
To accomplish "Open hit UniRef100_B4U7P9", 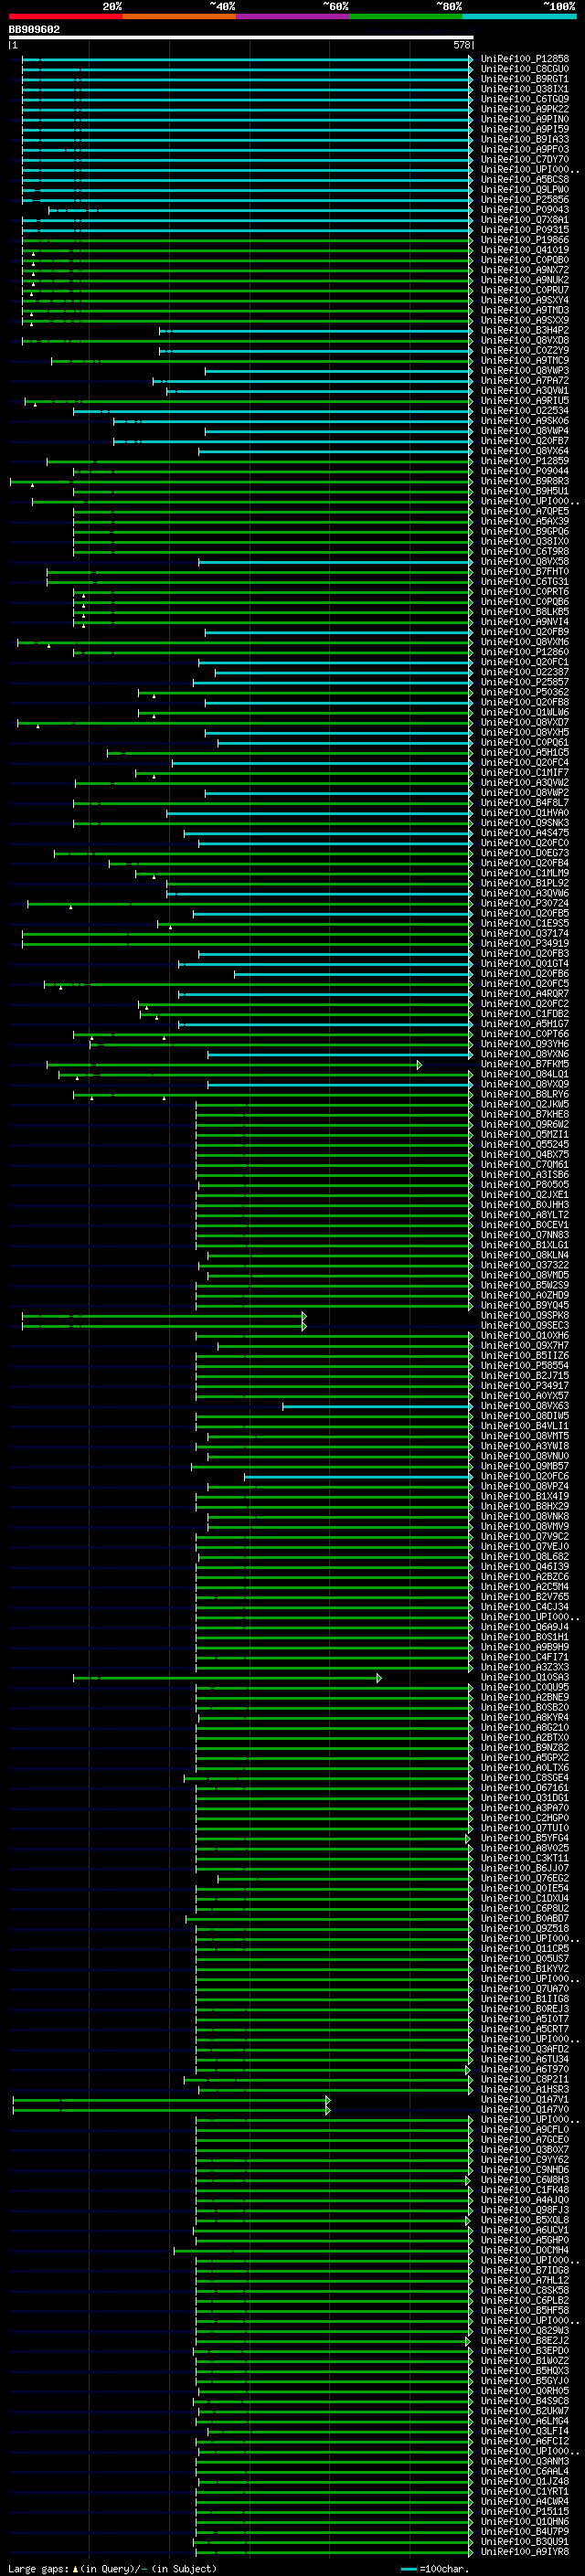I will tap(525, 2532).
